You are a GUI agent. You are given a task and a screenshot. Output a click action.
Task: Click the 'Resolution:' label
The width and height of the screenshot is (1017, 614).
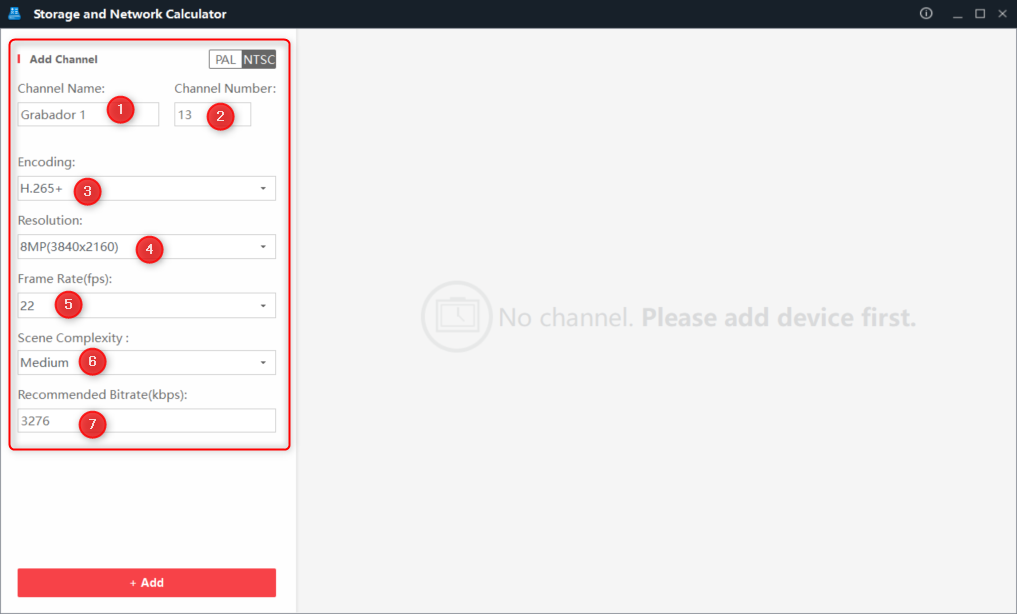pos(50,220)
